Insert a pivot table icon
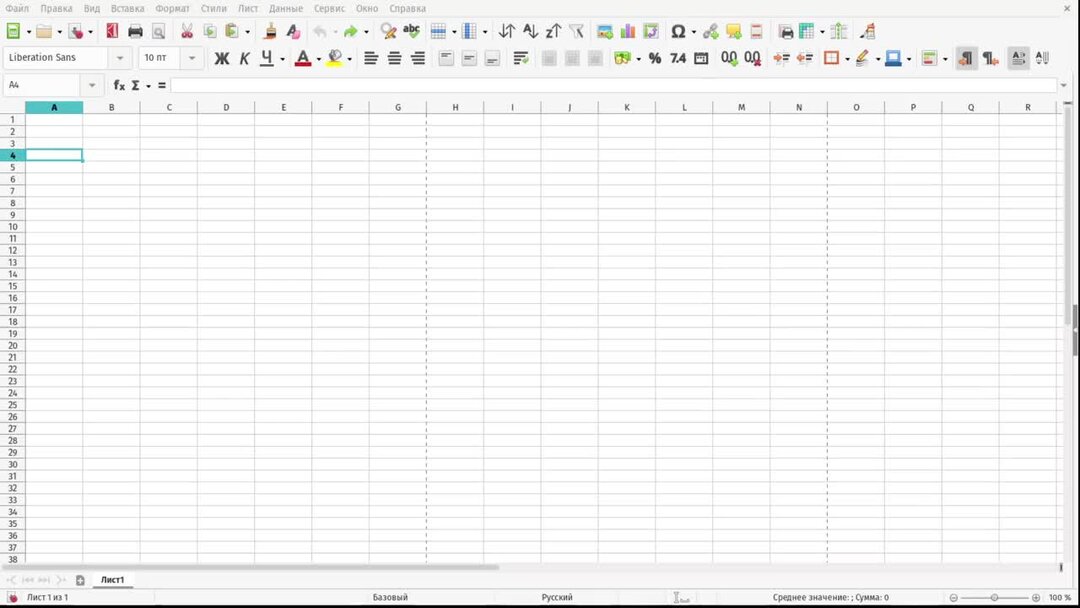Image resolution: width=1080 pixels, height=608 pixels. [651, 31]
